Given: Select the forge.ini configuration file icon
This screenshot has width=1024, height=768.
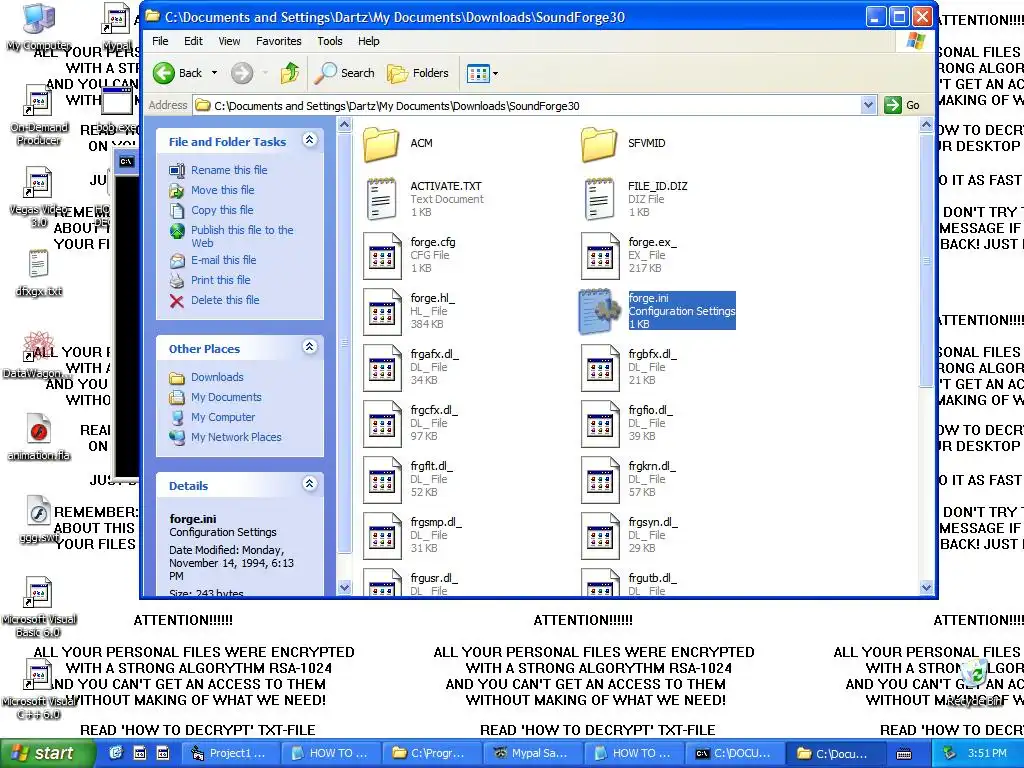Looking at the screenshot, I should [x=600, y=312].
